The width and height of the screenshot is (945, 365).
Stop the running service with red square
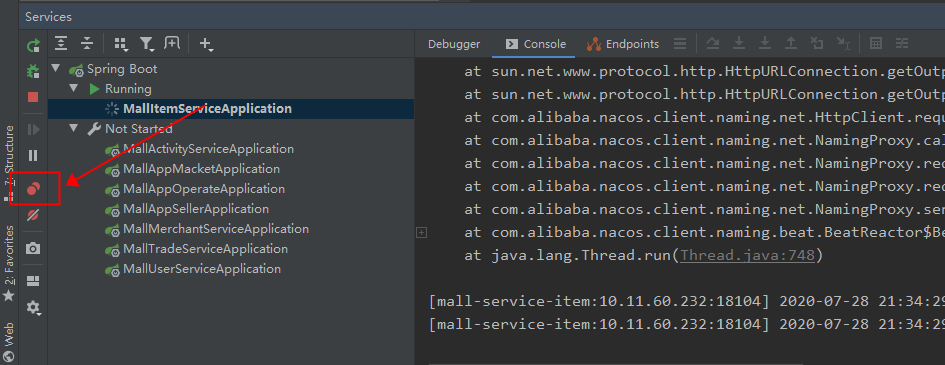pos(33,97)
